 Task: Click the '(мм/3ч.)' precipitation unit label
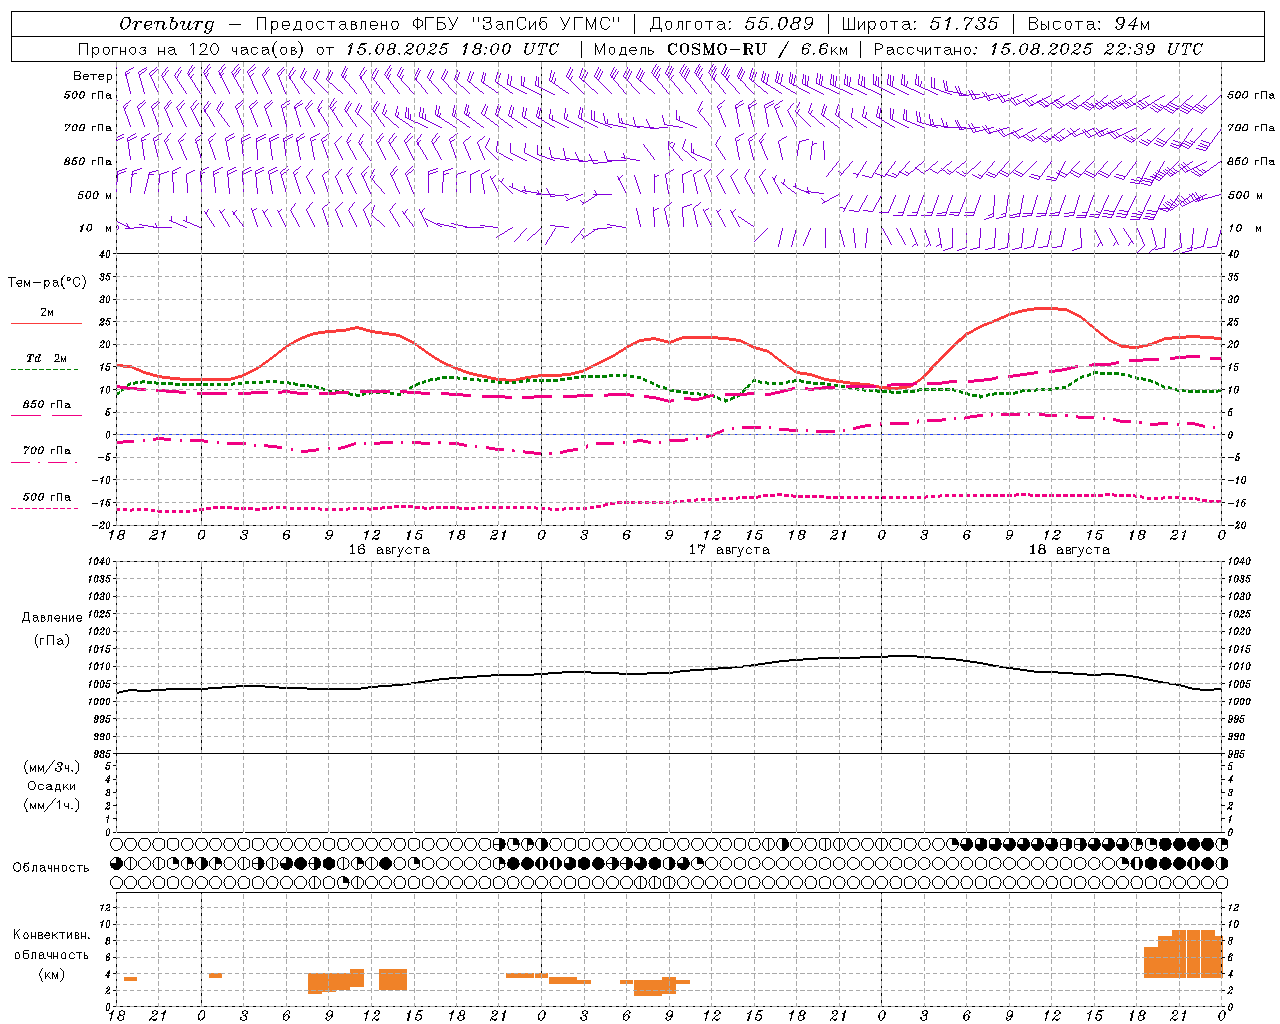[52, 767]
